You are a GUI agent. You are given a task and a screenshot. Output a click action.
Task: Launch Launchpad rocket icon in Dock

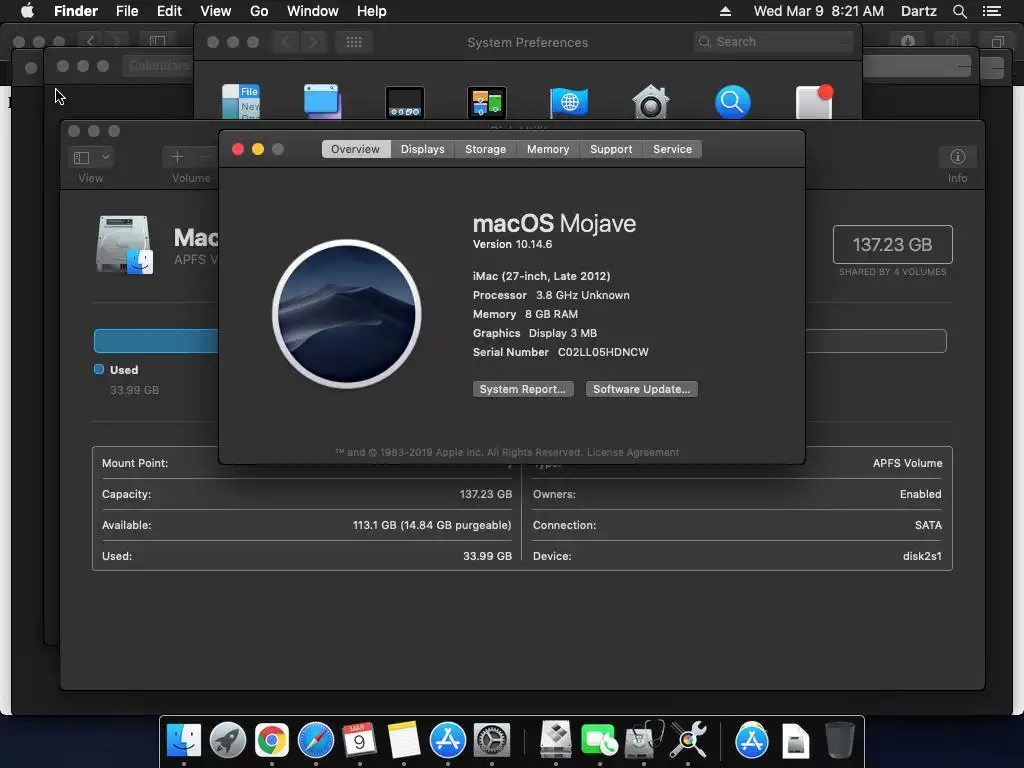pos(227,740)
